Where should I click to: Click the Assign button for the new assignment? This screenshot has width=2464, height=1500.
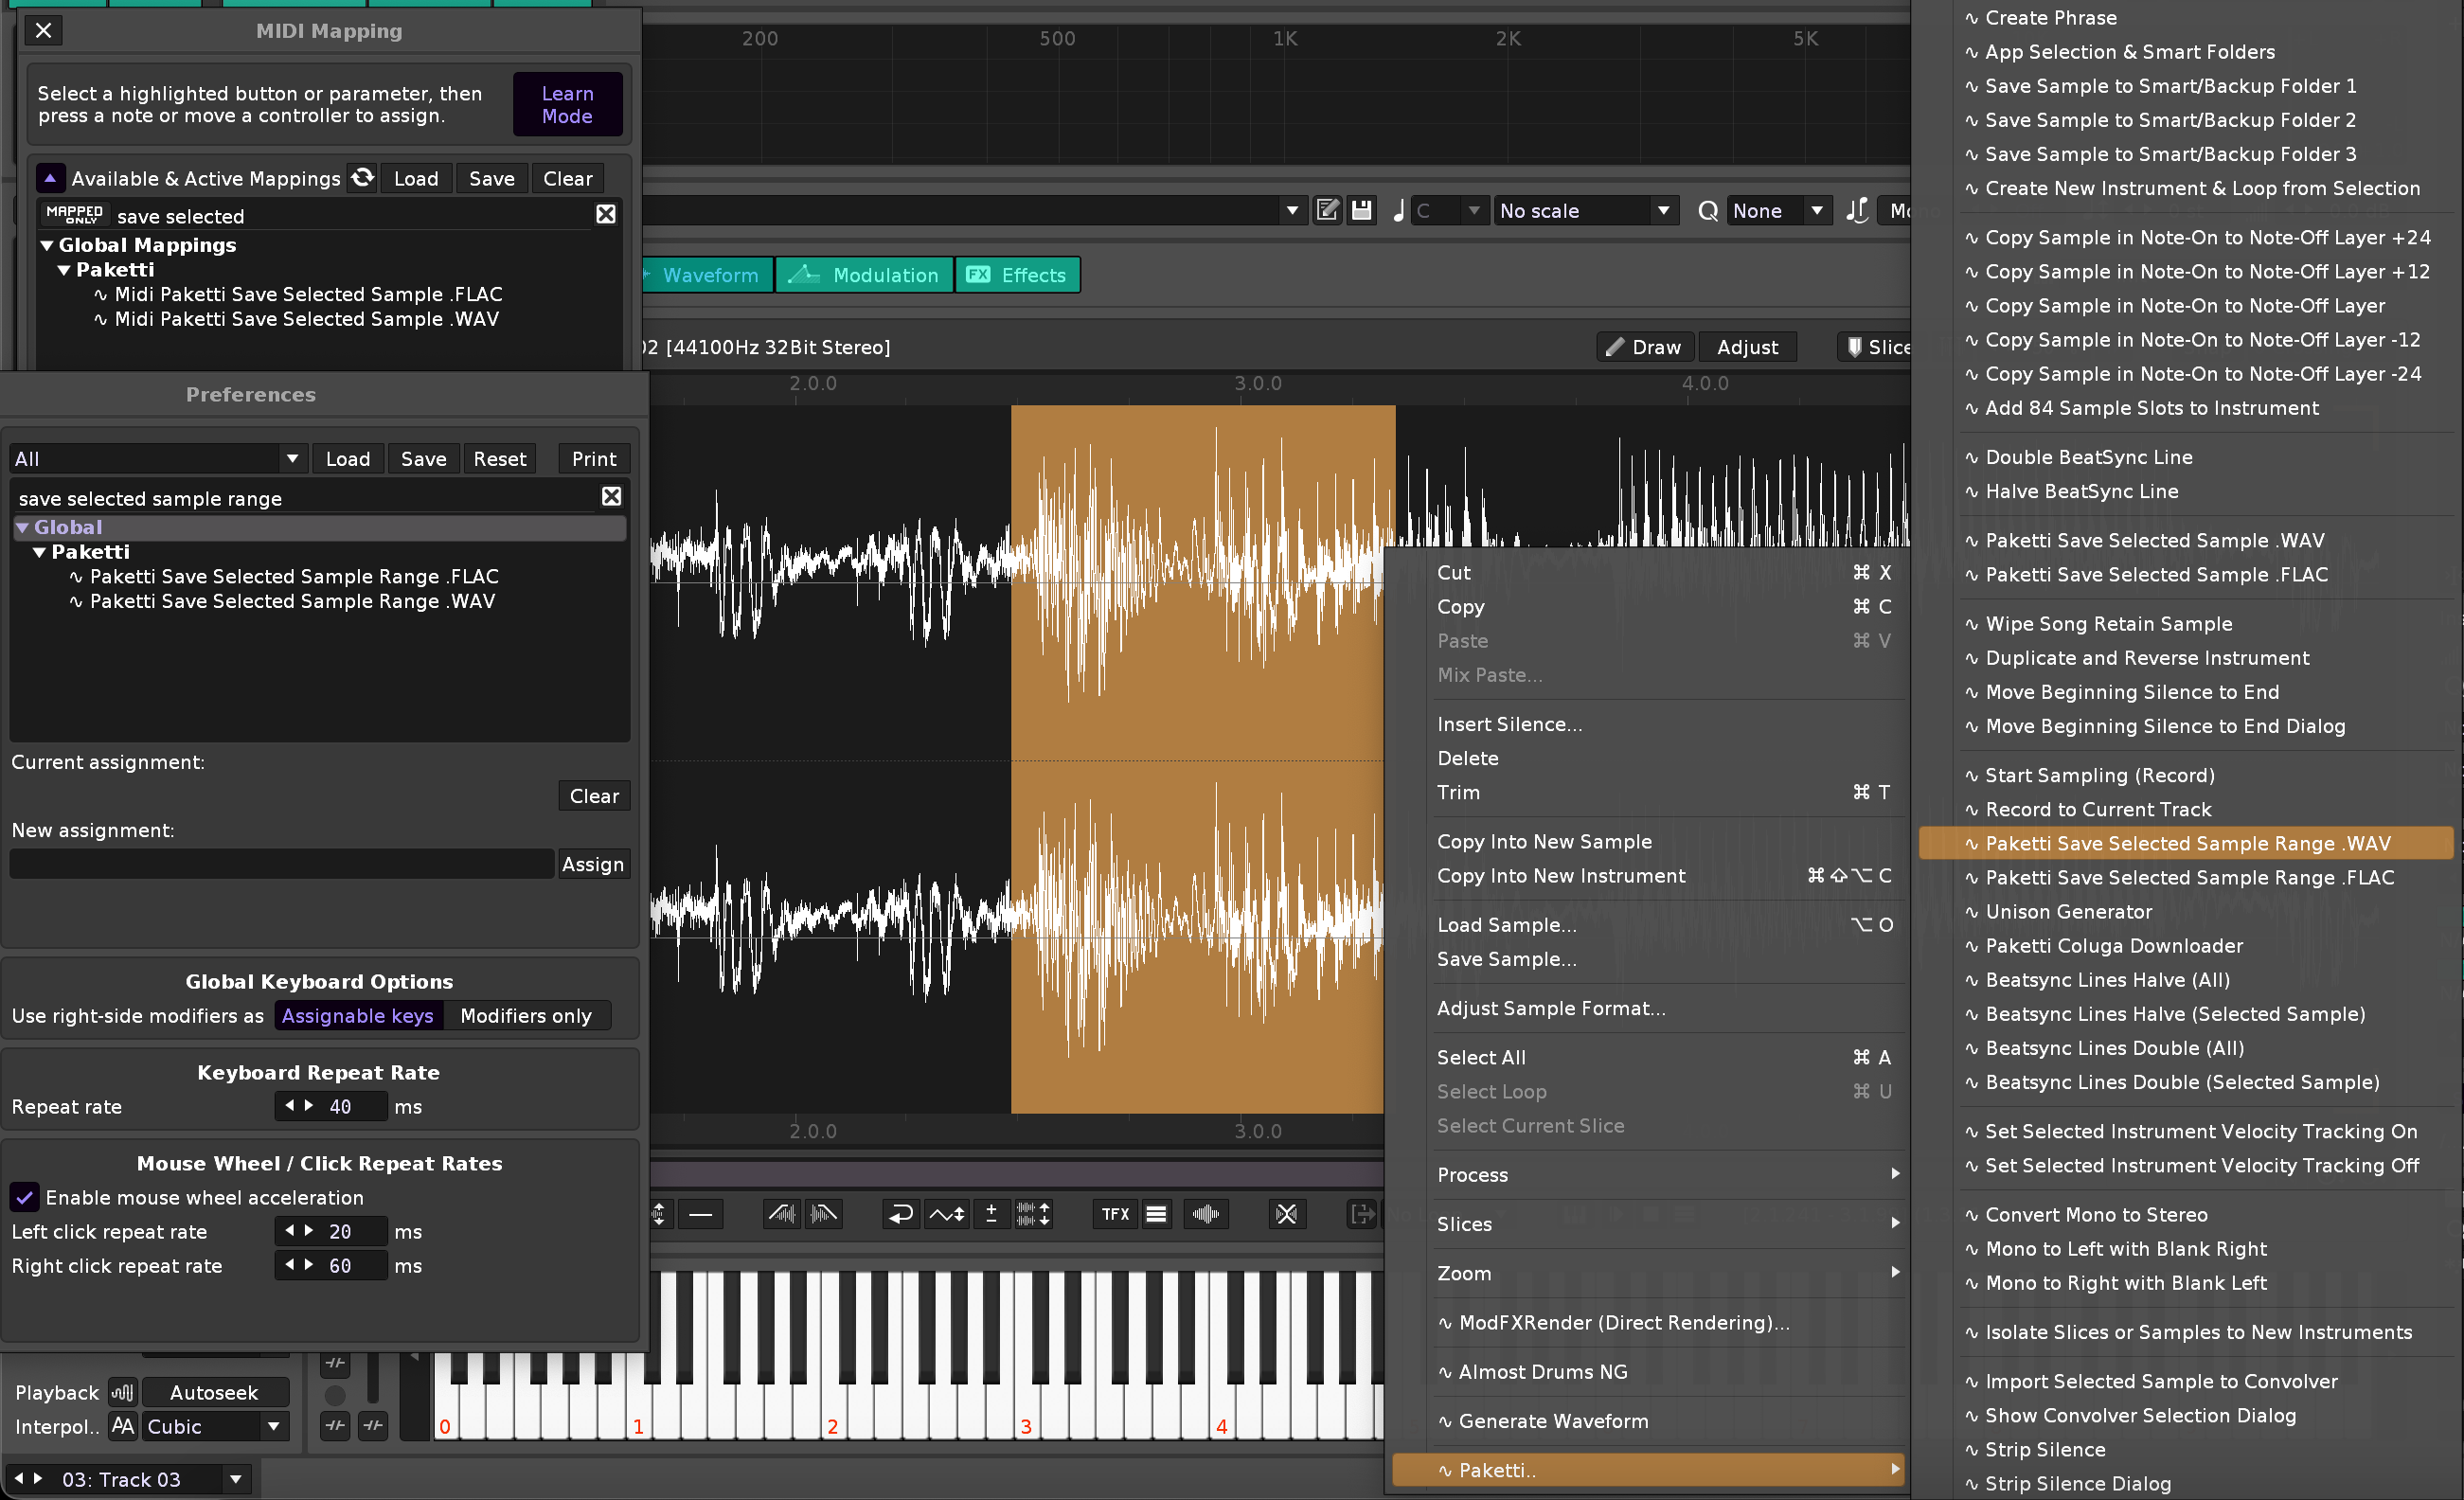point(592,864)
